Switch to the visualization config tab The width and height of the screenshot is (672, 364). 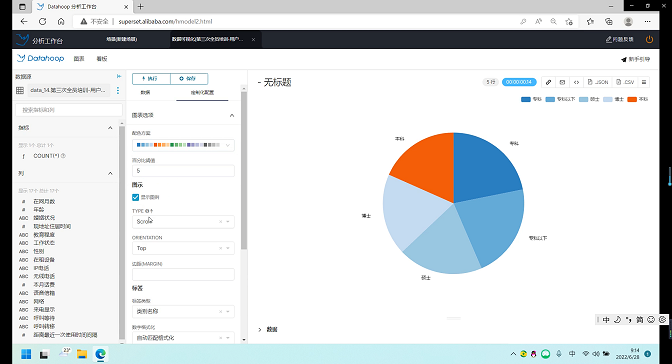coord(202,93)
